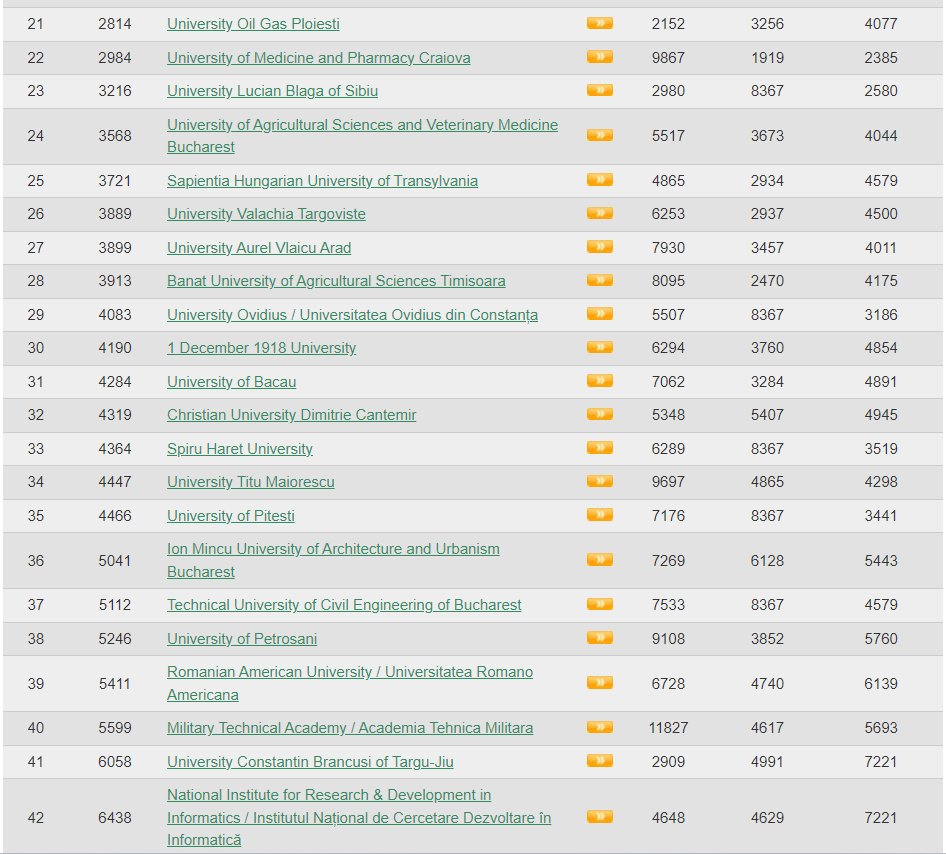The width and height of the screenshot is (946, 854).
Task: Click Christian University Dimitrie Cantemir link
Action: pos(291,415)
